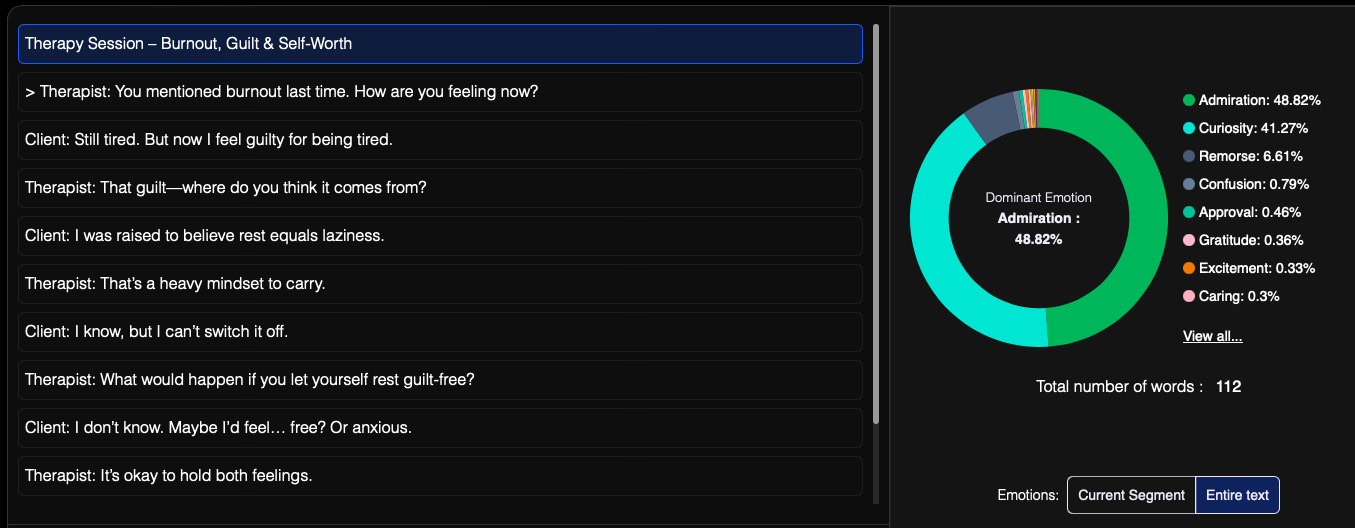Click the dark Remorse legend dot

(x=1189, y=156)
